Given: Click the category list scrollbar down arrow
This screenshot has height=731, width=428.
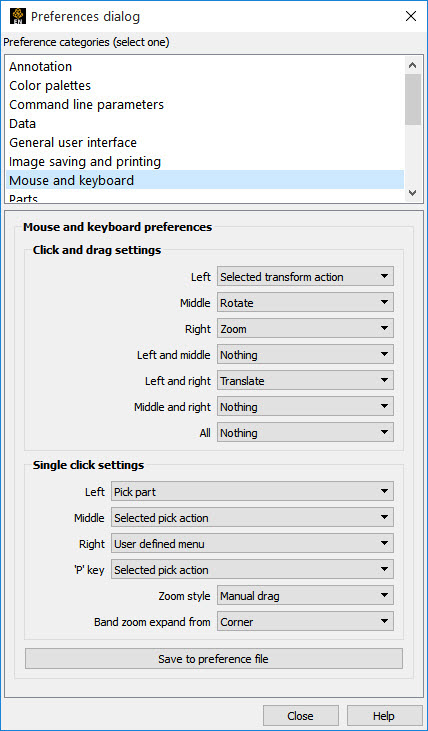Looking at the screenshot, I should click(x=412, y=193).
